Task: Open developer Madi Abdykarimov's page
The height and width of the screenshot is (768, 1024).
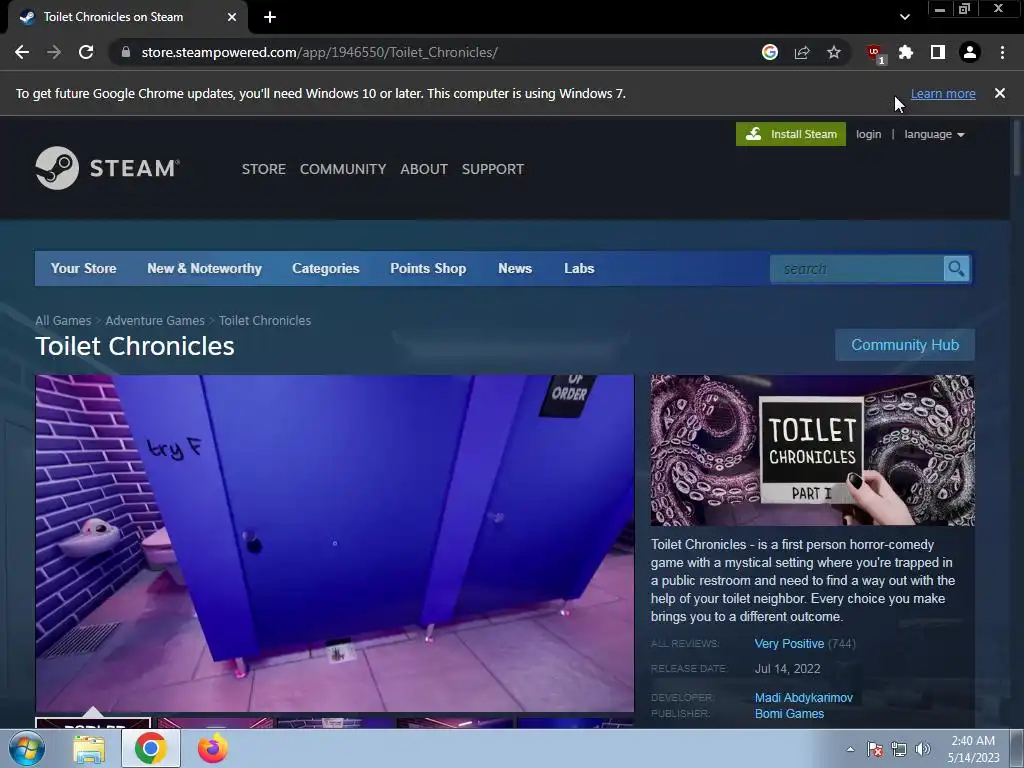Action: (x=803, y=697)
